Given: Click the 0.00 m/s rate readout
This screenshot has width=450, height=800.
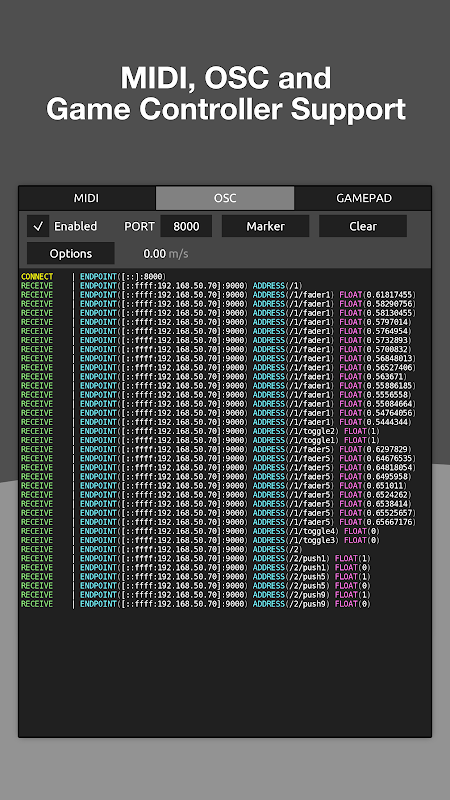Looking at the screenshot, I should tap(166, 254).
